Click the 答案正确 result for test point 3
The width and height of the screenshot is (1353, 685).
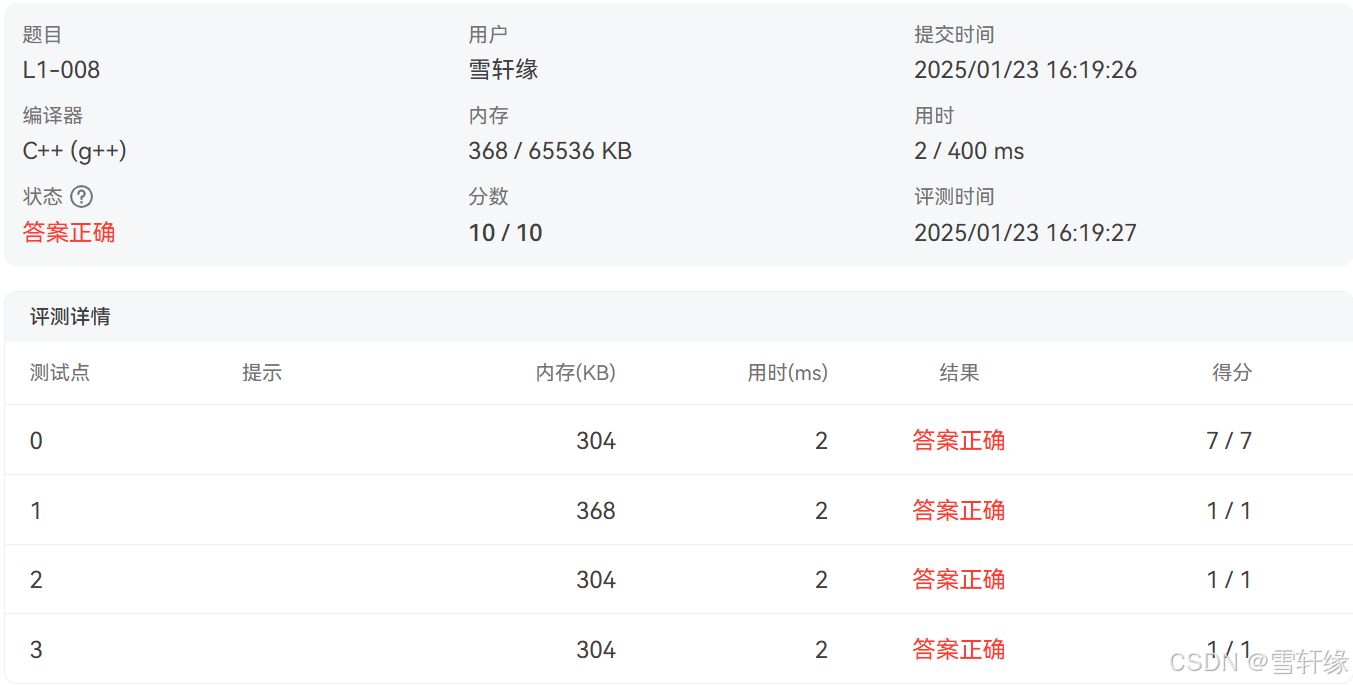[958, 648]
